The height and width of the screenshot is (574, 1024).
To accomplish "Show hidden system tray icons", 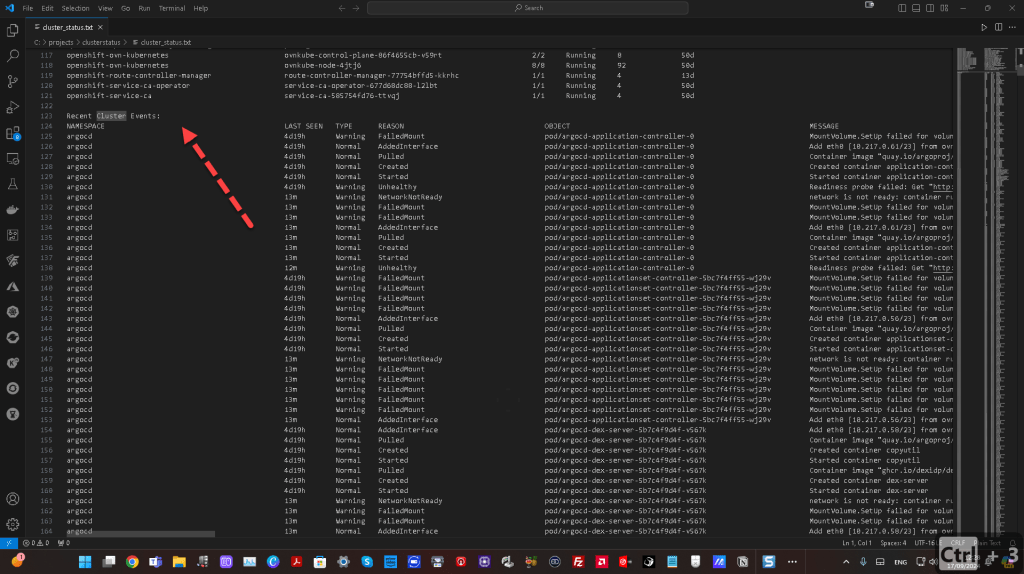I will 846,562.
